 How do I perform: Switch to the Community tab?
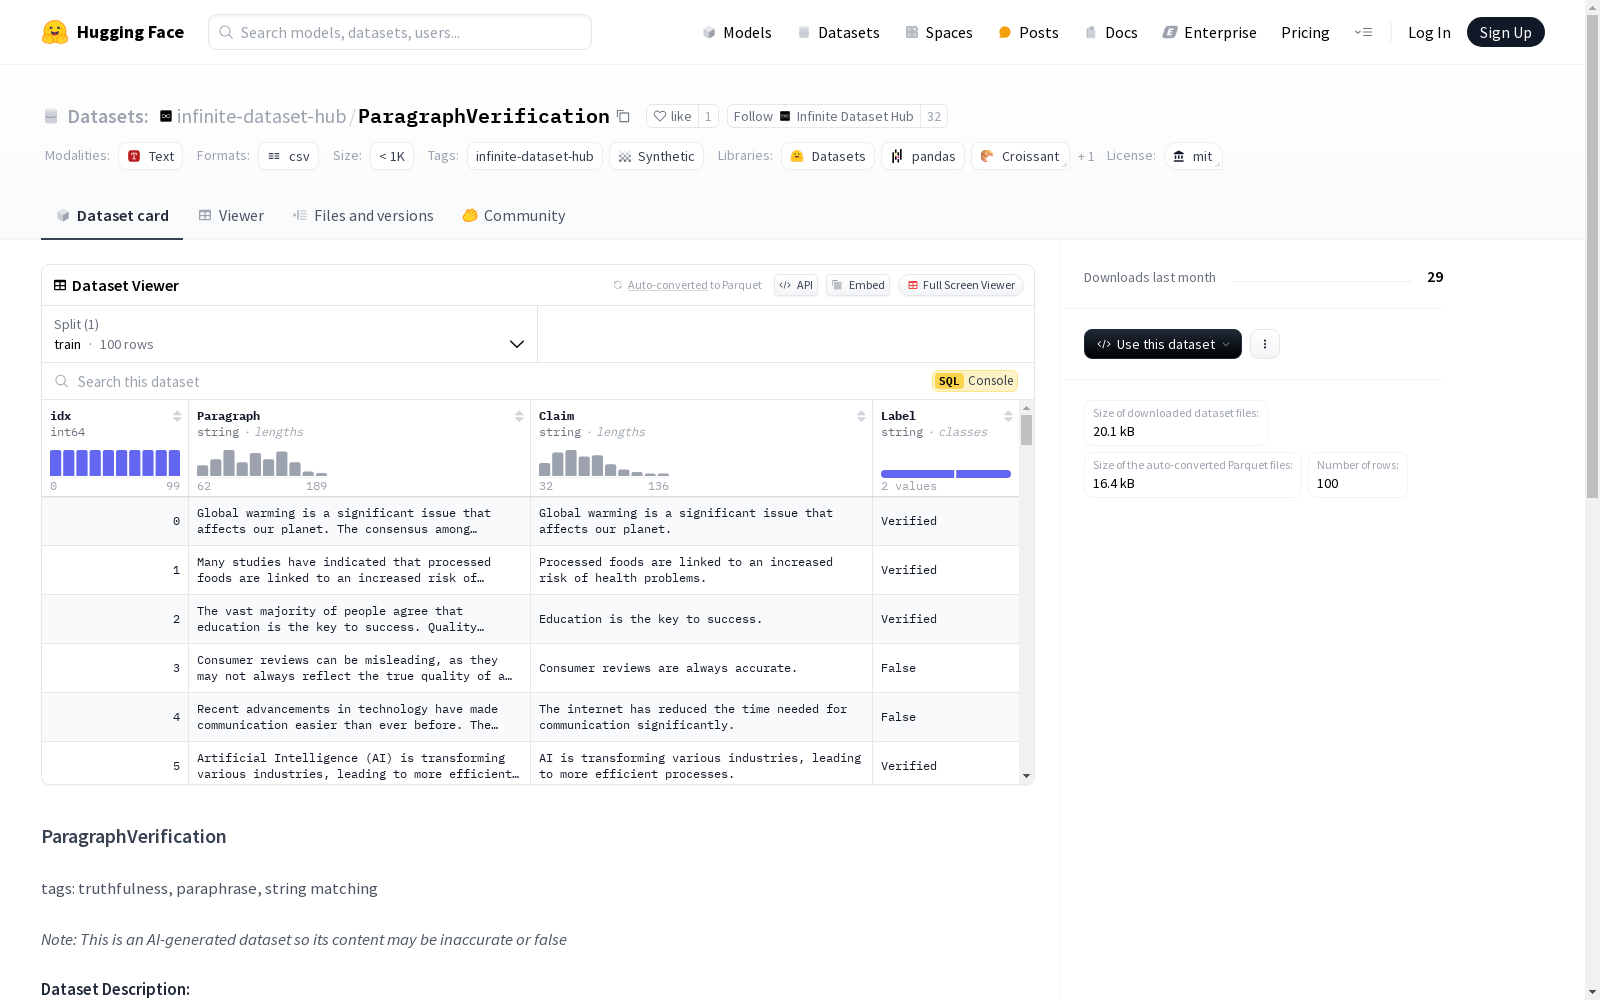(x=514, y=215)
